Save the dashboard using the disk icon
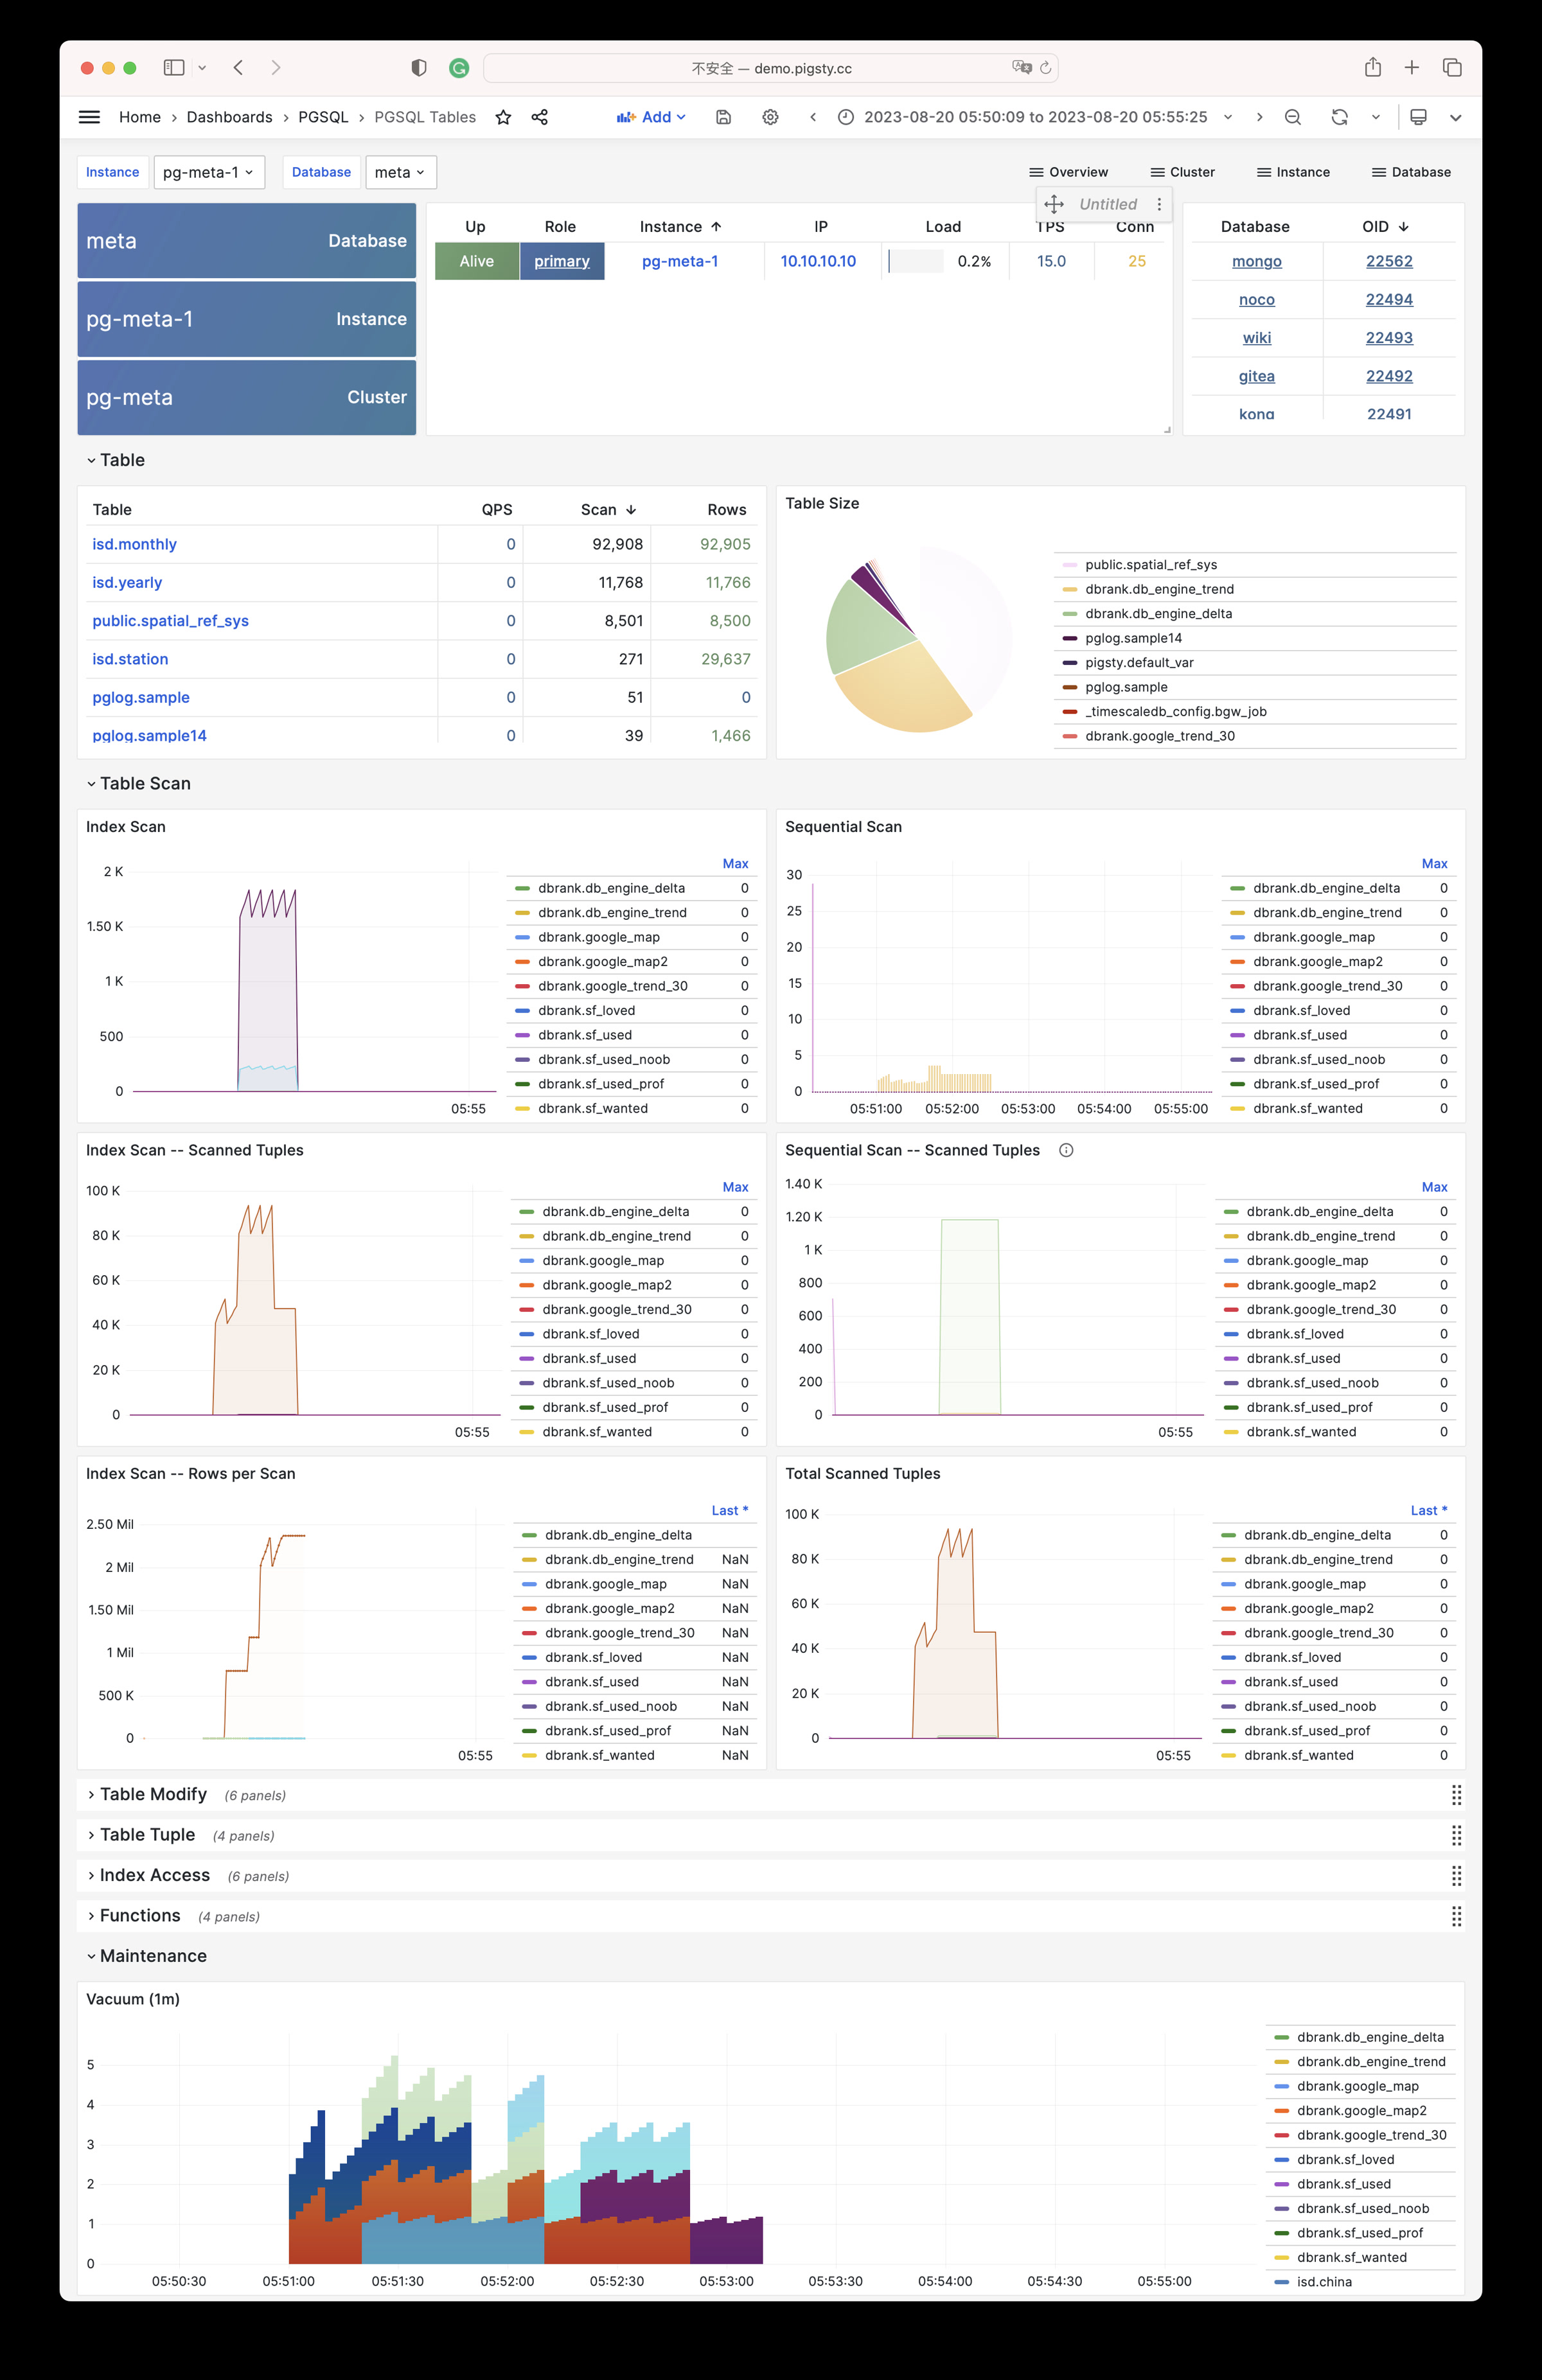1542x2380 pixels. (723, 117)
